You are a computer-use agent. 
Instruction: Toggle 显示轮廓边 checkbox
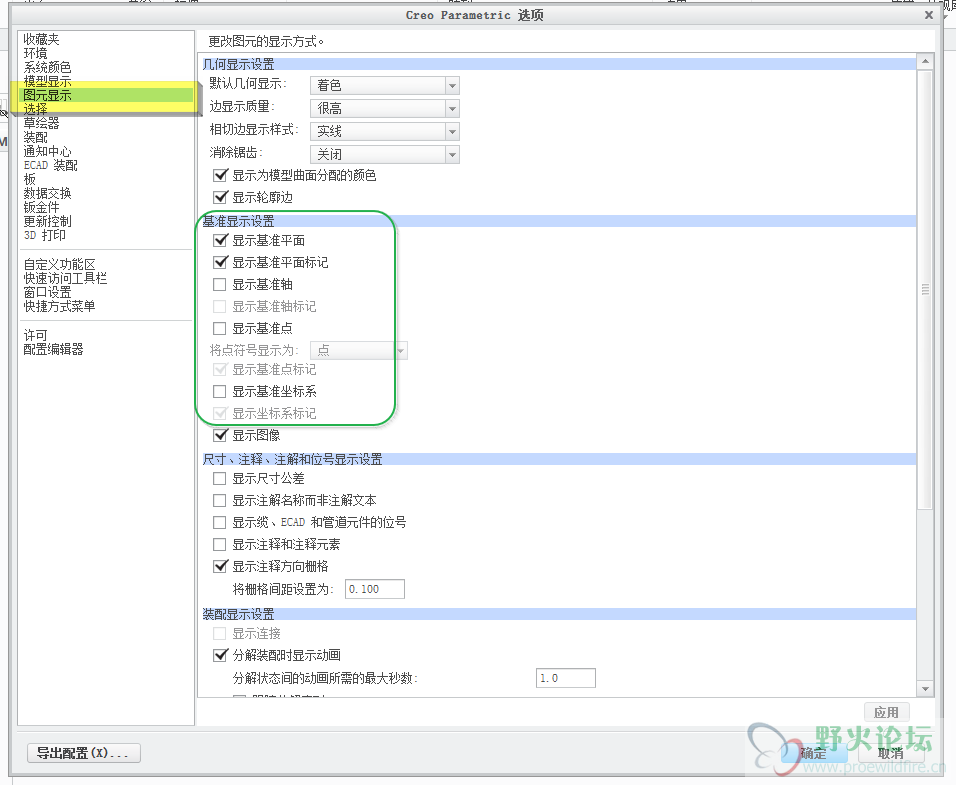click(220, 197)
